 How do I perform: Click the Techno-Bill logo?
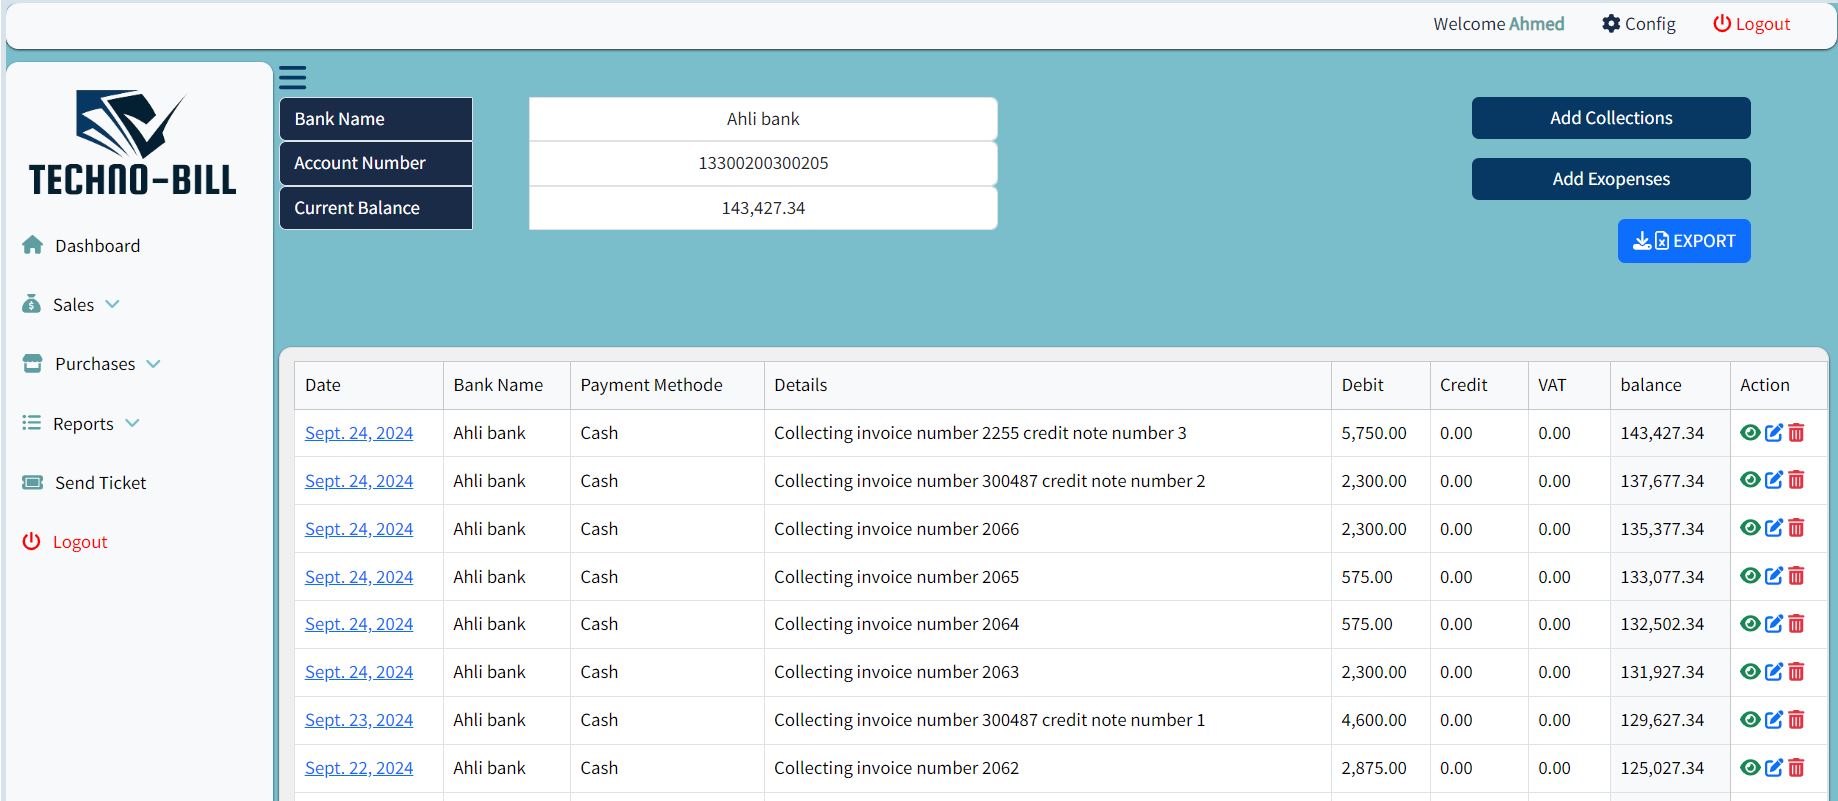tap(133, 143)
